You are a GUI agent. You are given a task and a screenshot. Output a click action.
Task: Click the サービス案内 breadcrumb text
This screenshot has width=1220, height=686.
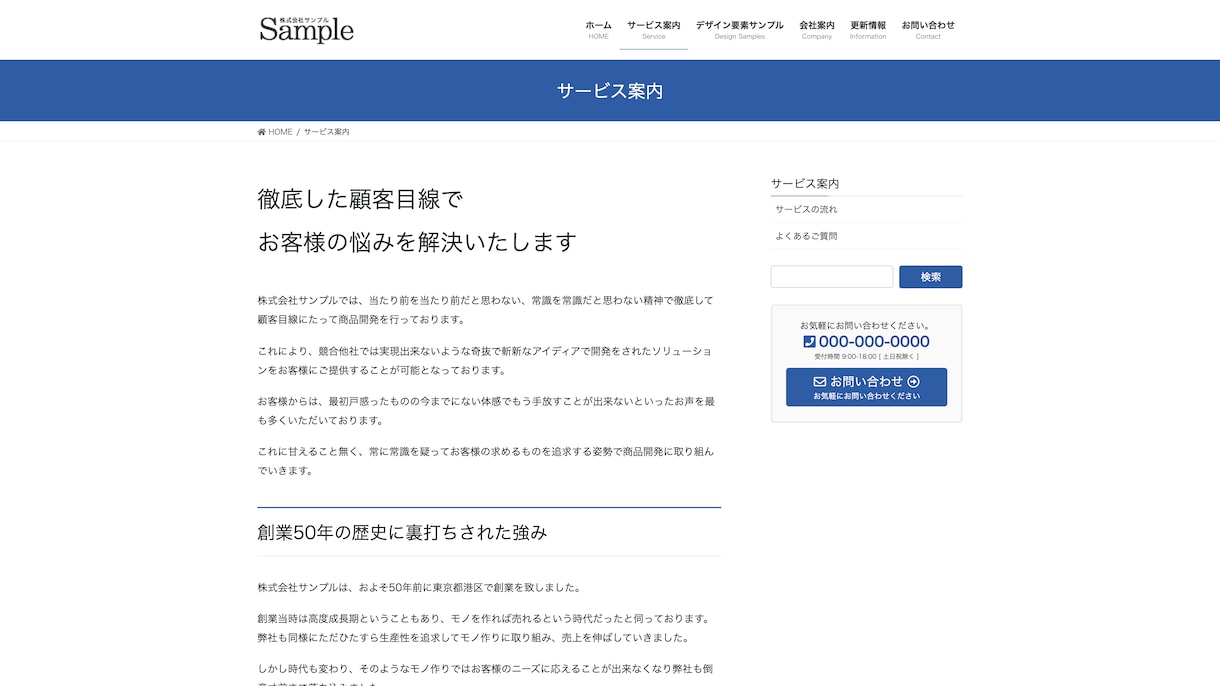point(327,132)
